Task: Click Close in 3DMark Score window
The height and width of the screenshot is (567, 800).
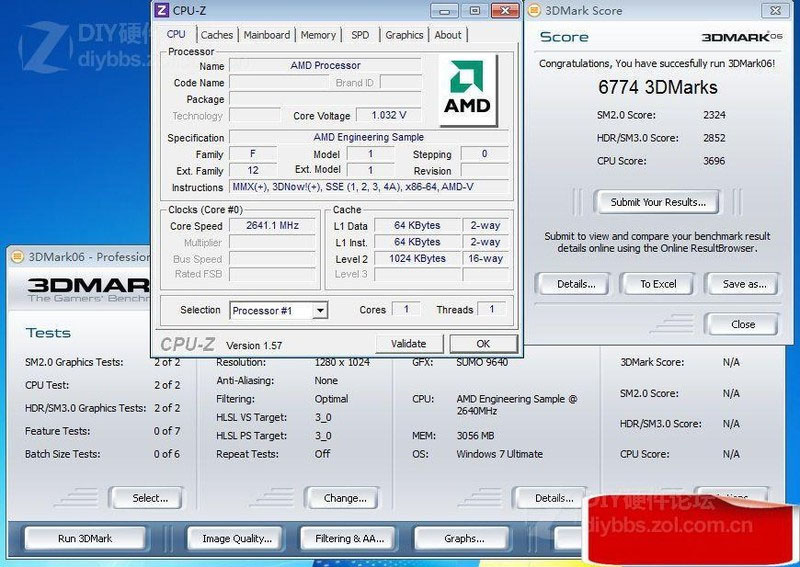Action: tap(743, 325)
